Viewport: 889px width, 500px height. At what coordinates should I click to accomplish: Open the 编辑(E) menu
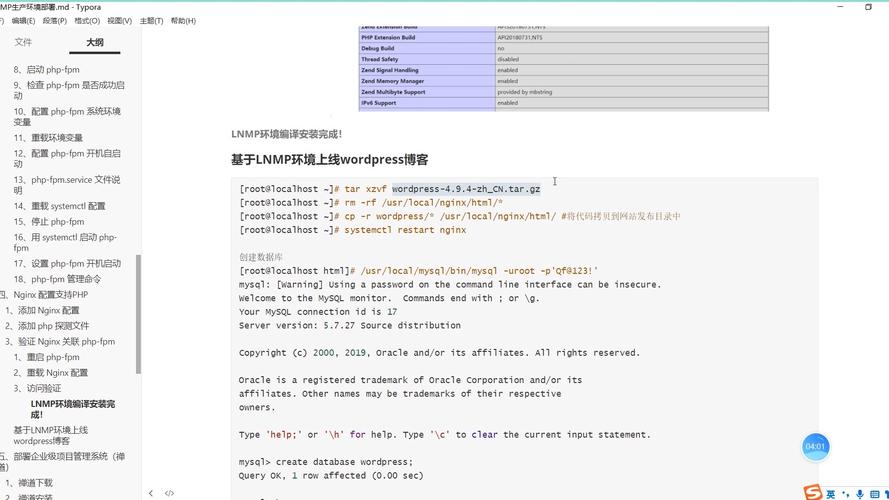tap(23, 21)
